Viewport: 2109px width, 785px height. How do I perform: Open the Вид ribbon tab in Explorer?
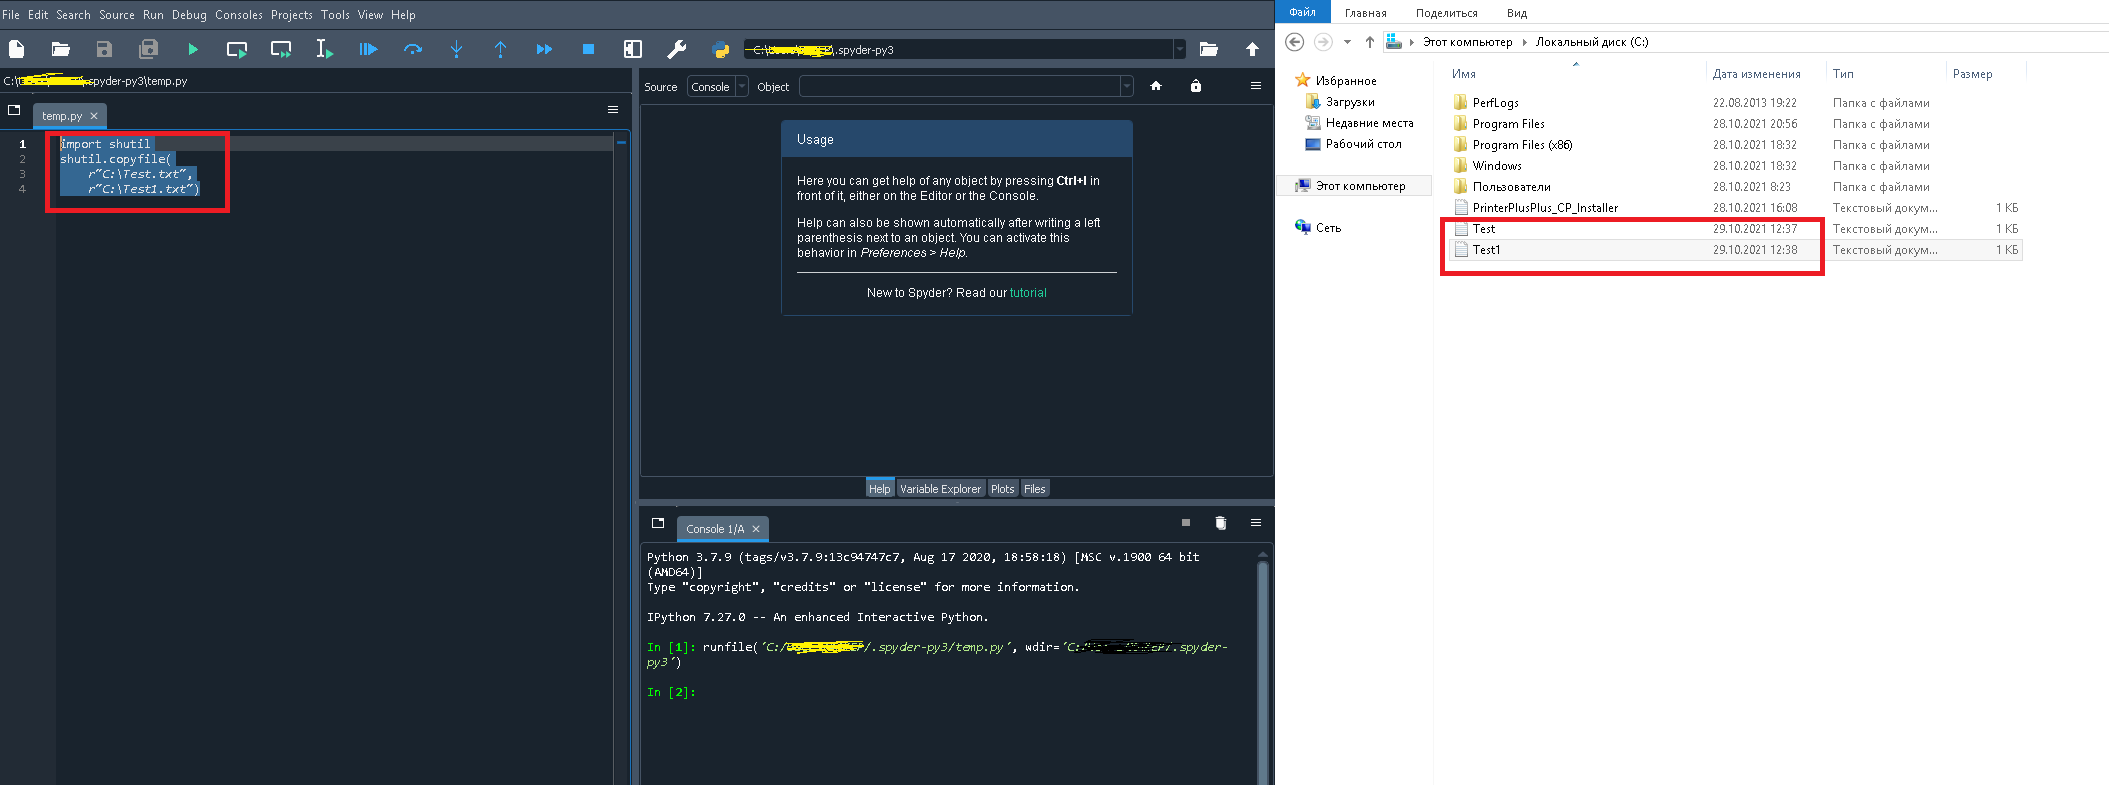[x=1517, y=13]
